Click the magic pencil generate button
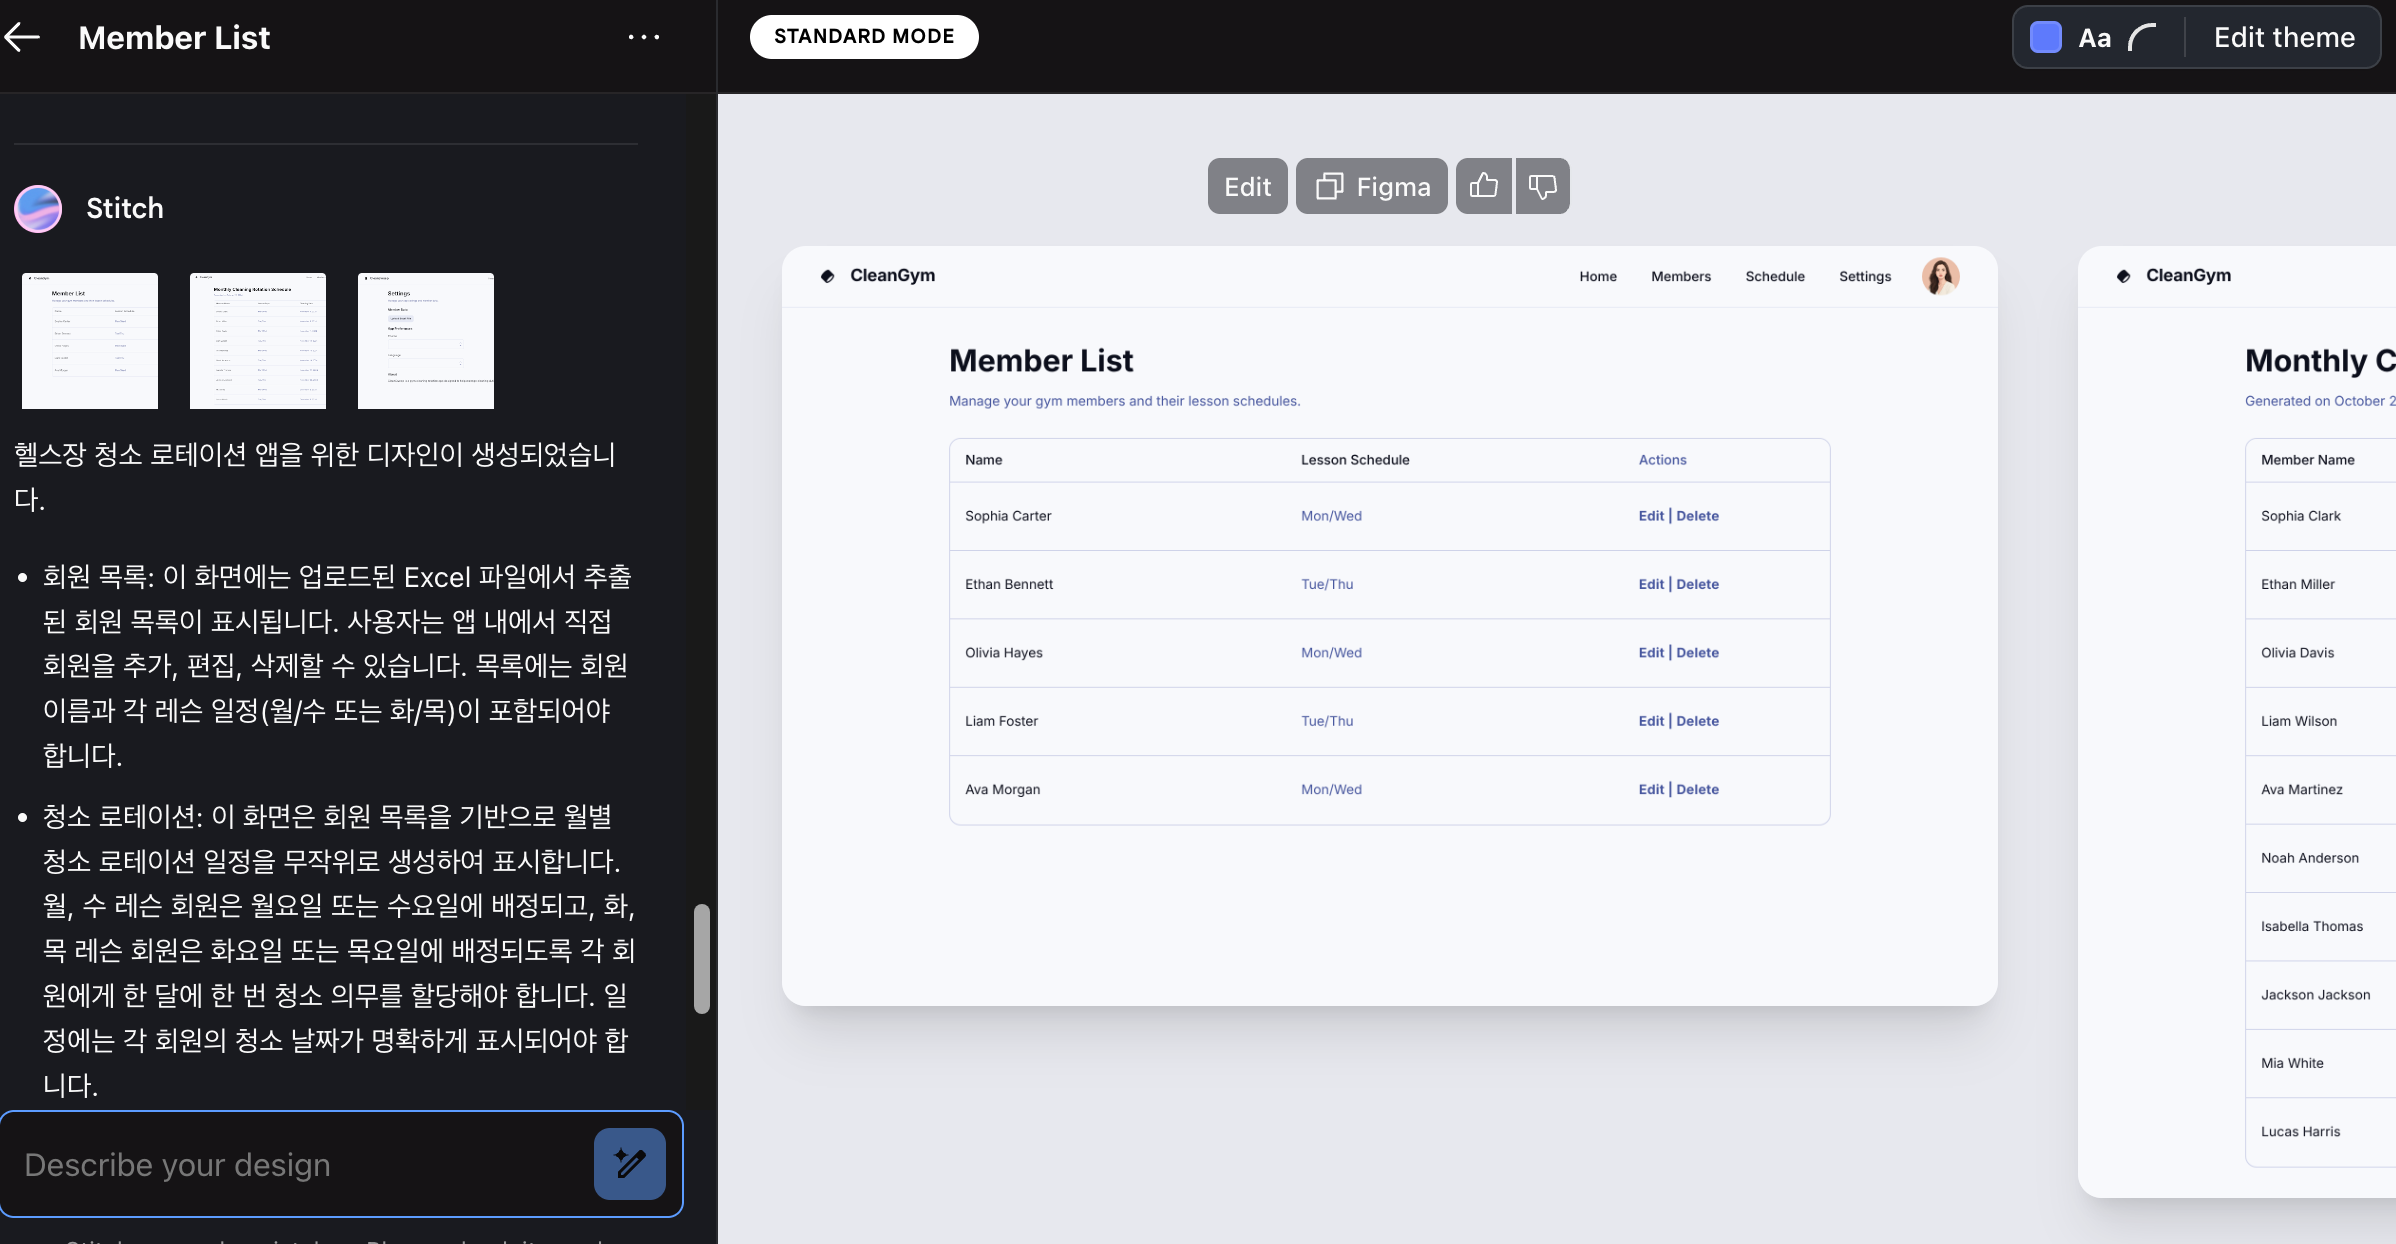 tap(629, 1164)
